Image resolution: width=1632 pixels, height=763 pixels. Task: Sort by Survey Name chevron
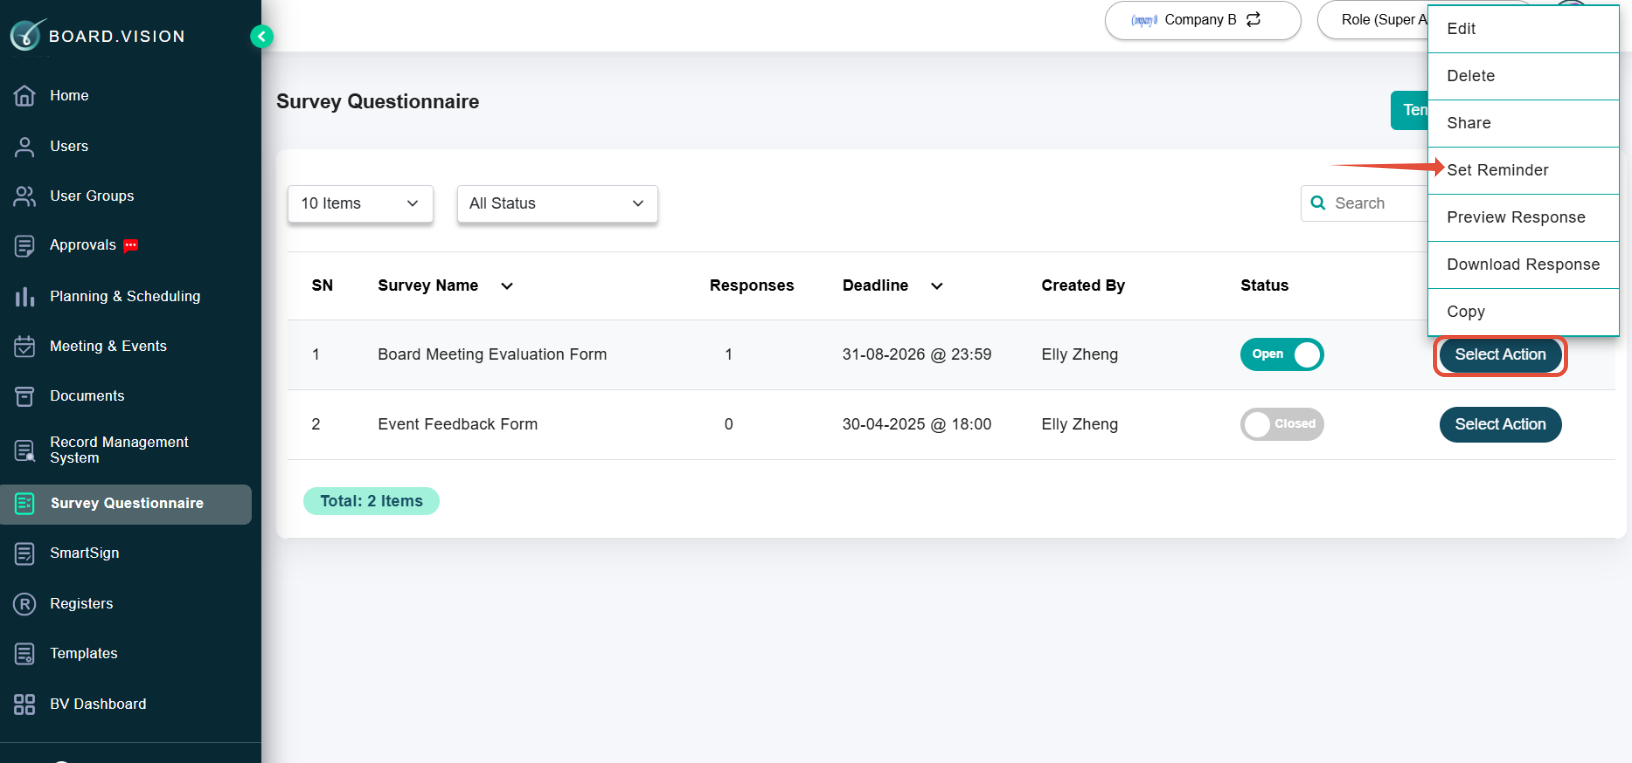507,286
